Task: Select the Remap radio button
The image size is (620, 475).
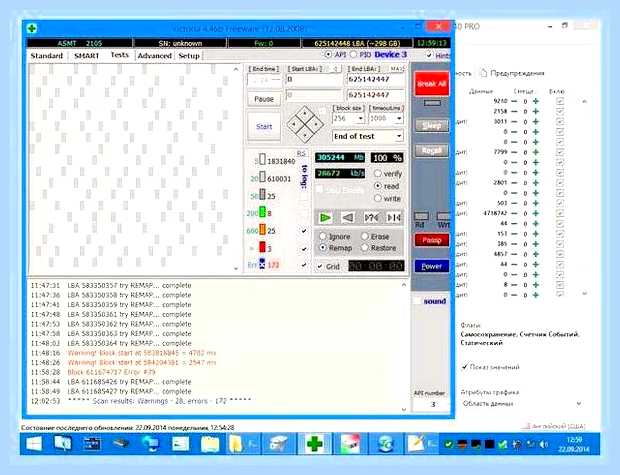Action: coord(323,248)
